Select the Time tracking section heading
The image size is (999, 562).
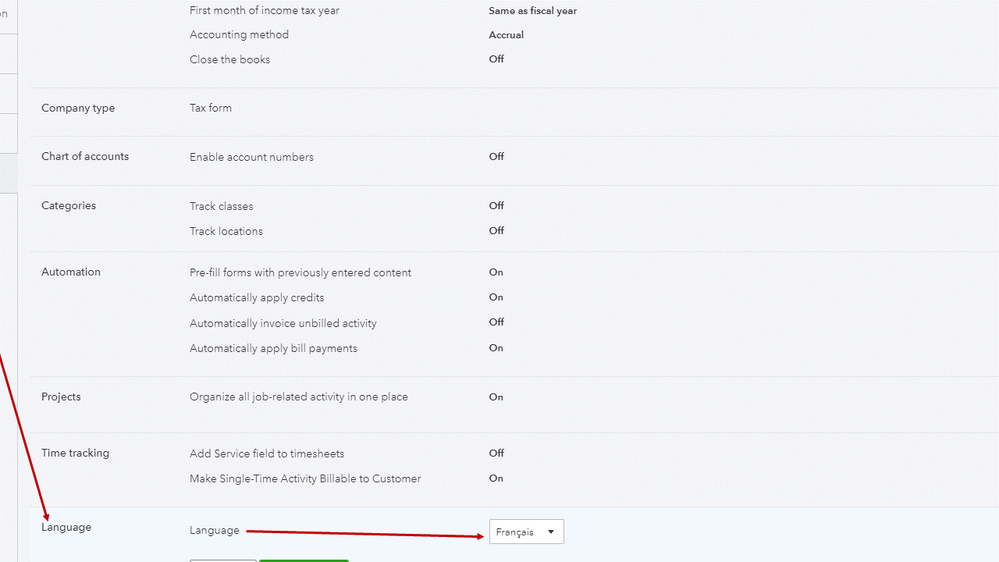tap(75, 453)
